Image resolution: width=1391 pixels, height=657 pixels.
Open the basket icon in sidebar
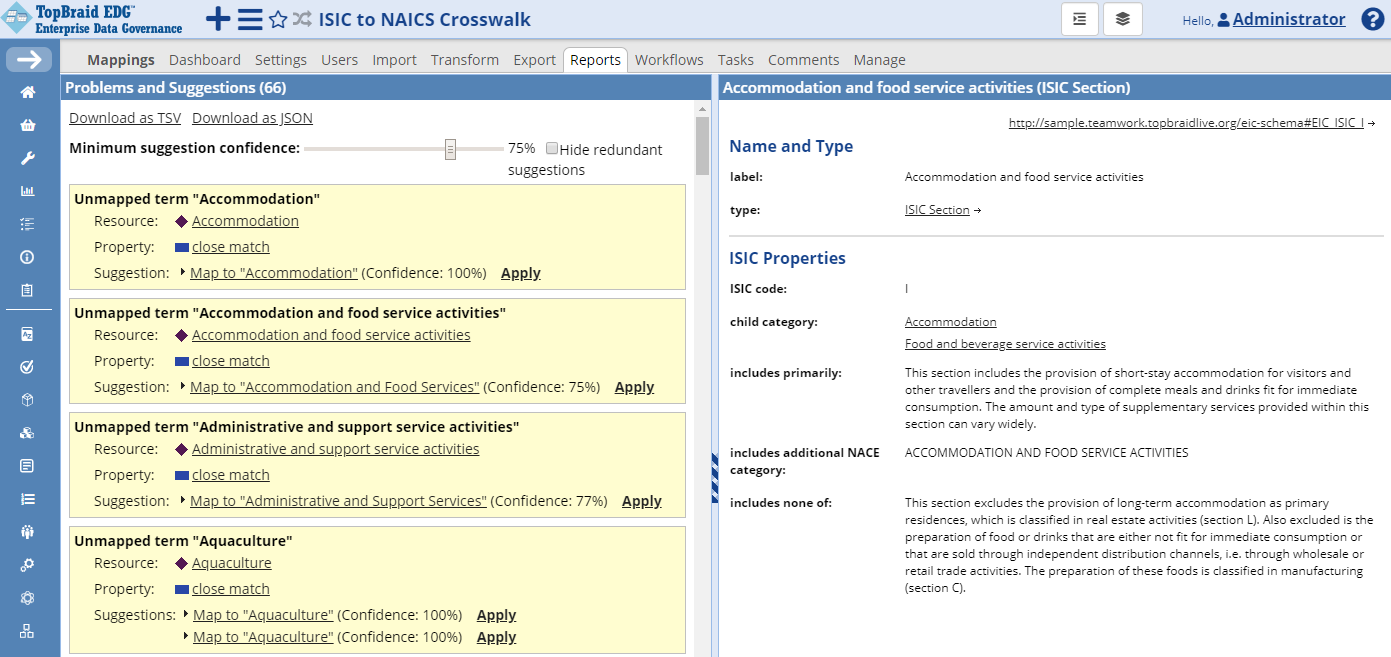(x=28, y=125)
